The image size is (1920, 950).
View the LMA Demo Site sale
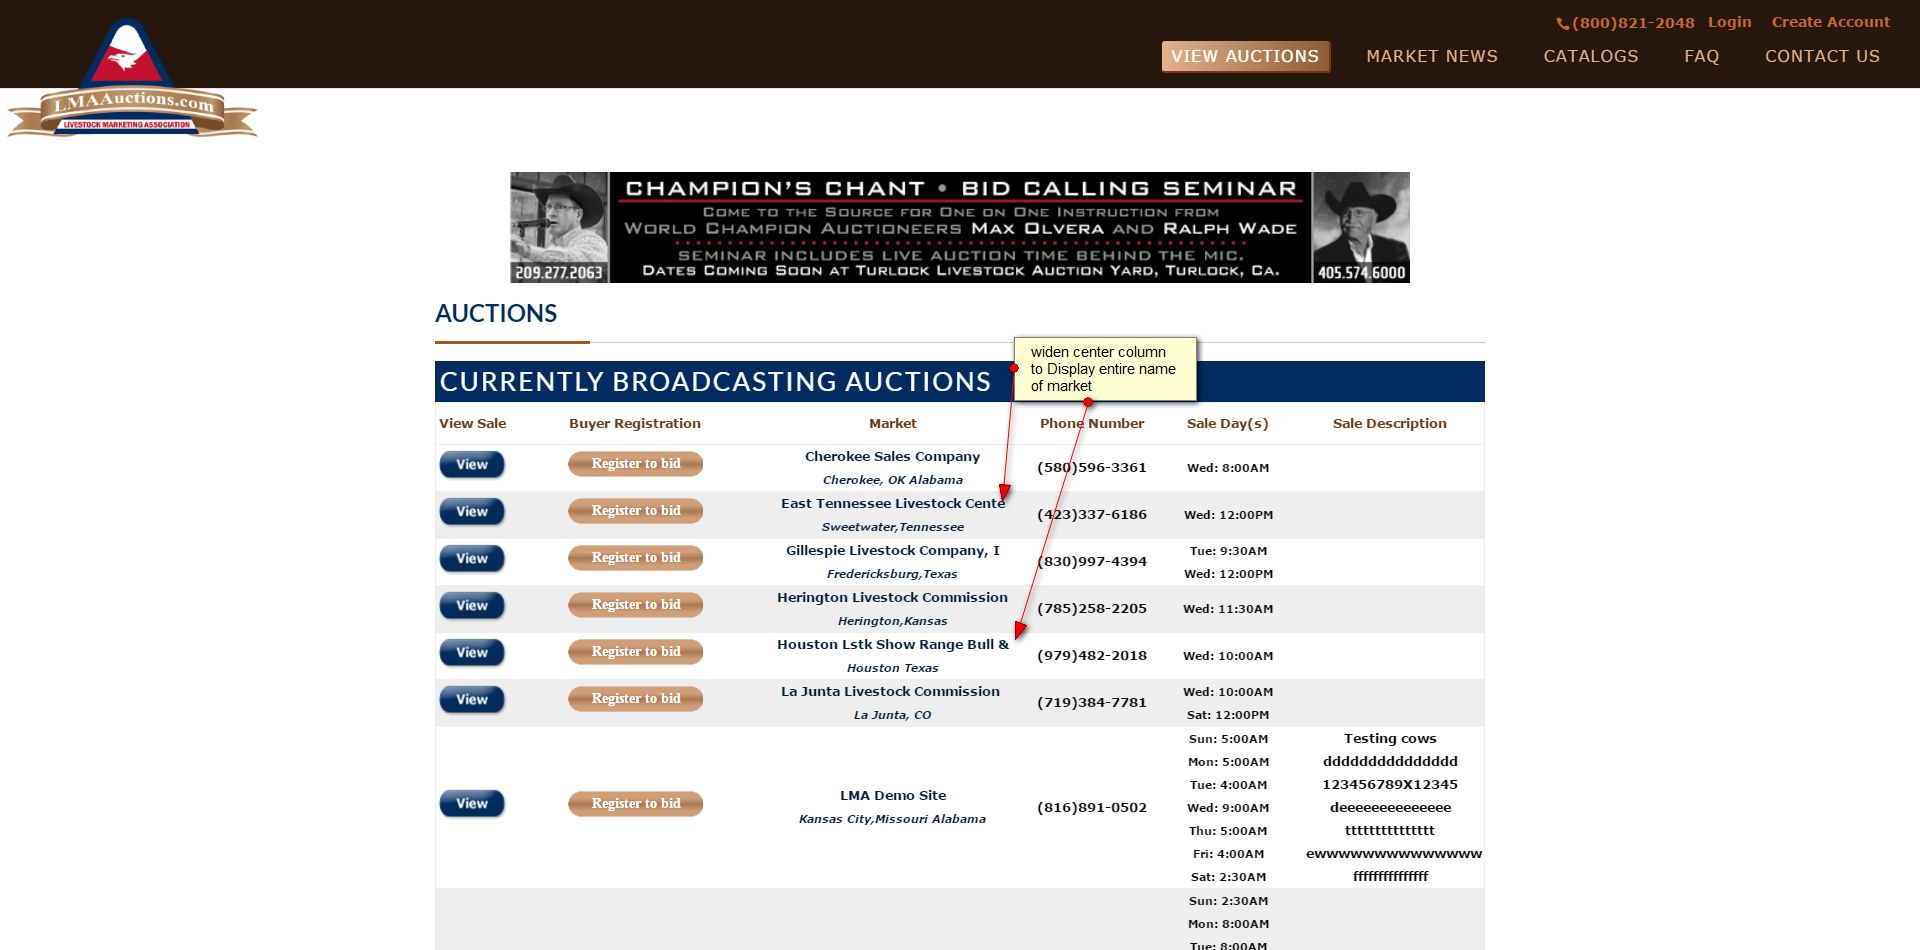coord(472,804)
